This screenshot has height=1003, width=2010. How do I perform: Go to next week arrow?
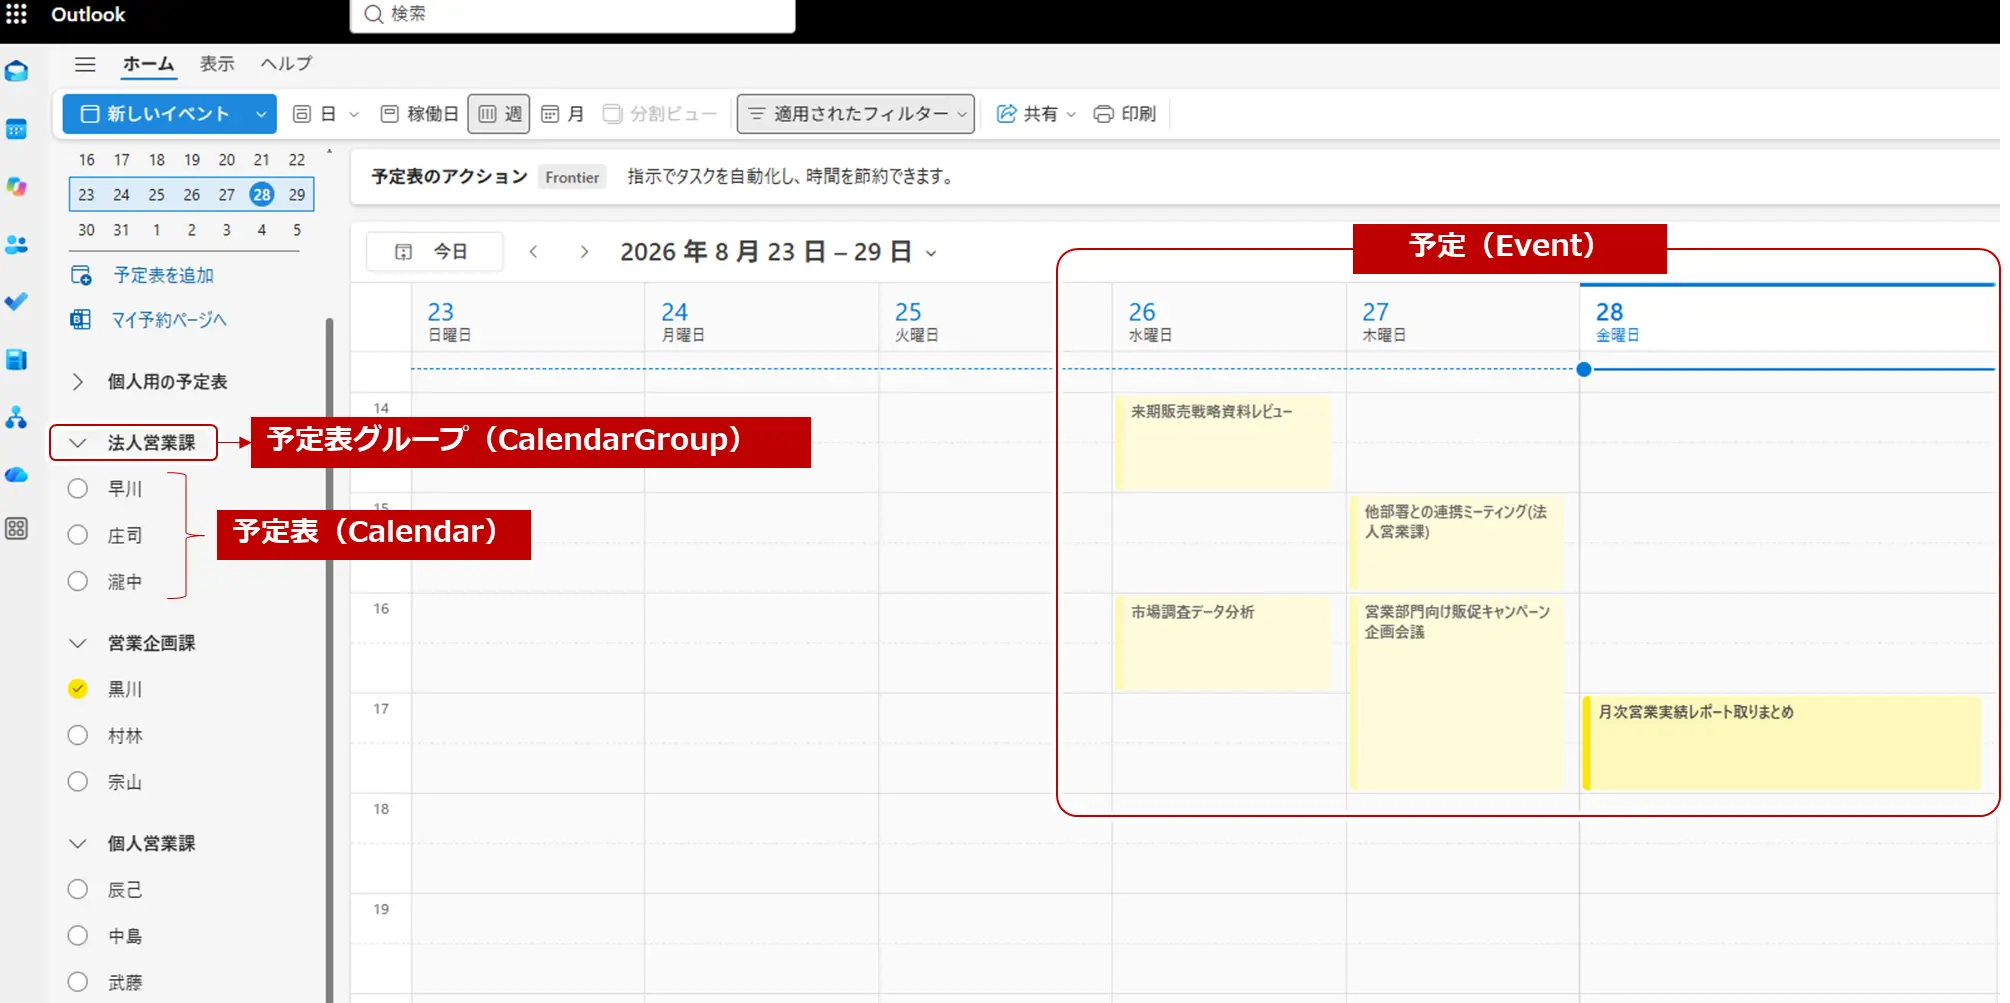[x=584, y=252]
